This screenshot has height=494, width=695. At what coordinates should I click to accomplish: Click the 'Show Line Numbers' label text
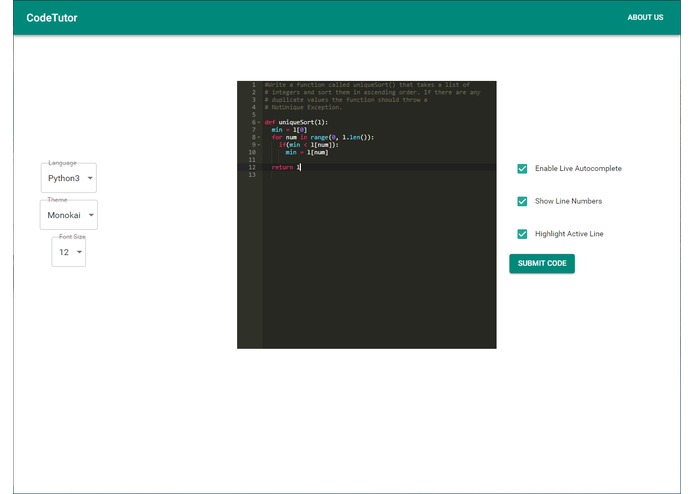(x=568, y=201)
